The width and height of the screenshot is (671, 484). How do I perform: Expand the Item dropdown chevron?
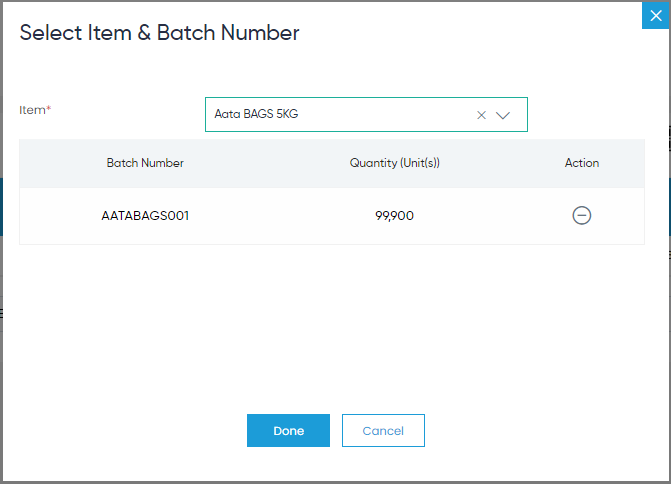503,115
